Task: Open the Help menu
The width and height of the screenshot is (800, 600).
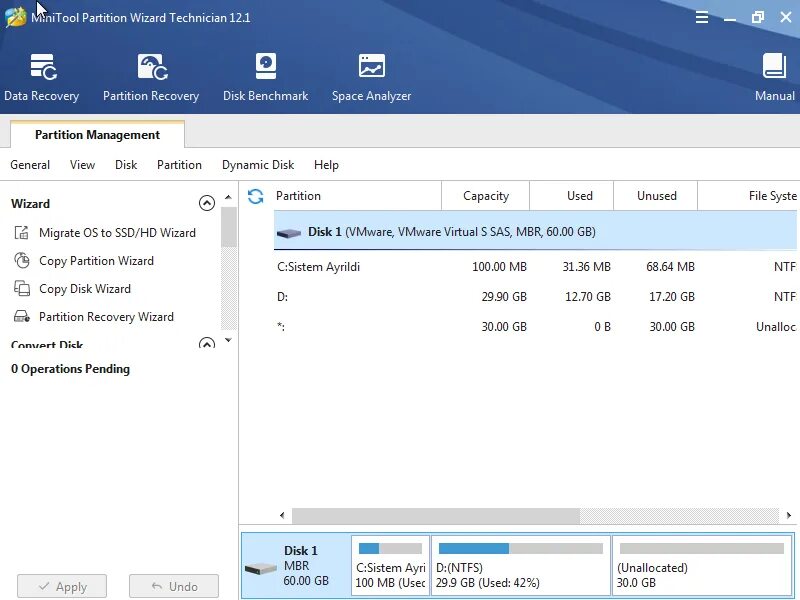Action: 327,165
